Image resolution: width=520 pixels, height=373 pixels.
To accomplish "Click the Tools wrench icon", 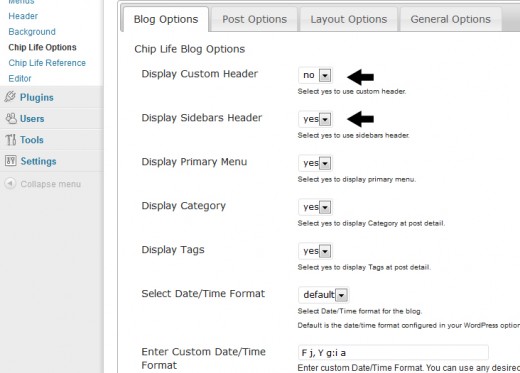I will [x=11, y=140].
